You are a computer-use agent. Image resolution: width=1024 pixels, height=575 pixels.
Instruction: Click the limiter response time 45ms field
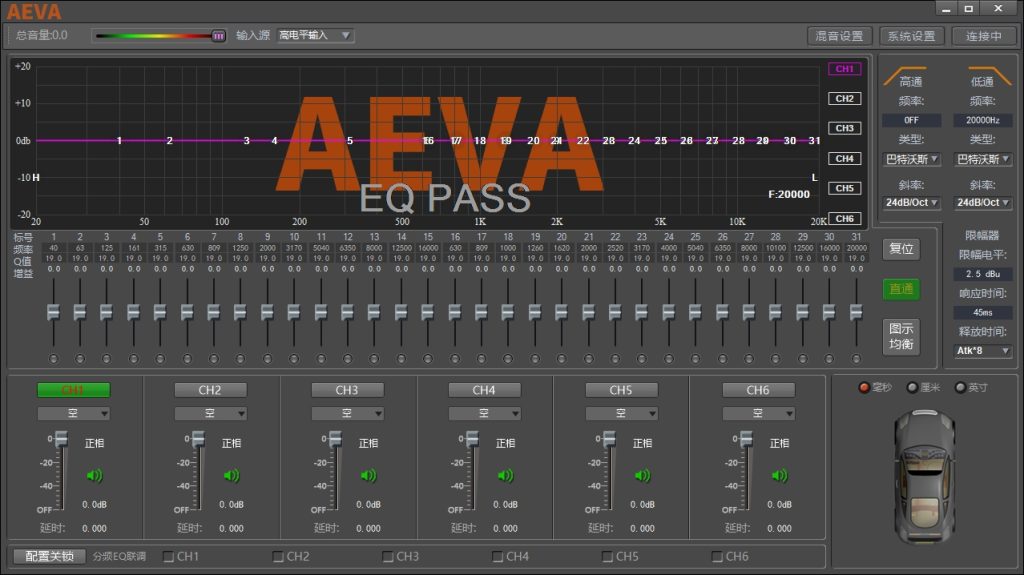click(982, 312)
